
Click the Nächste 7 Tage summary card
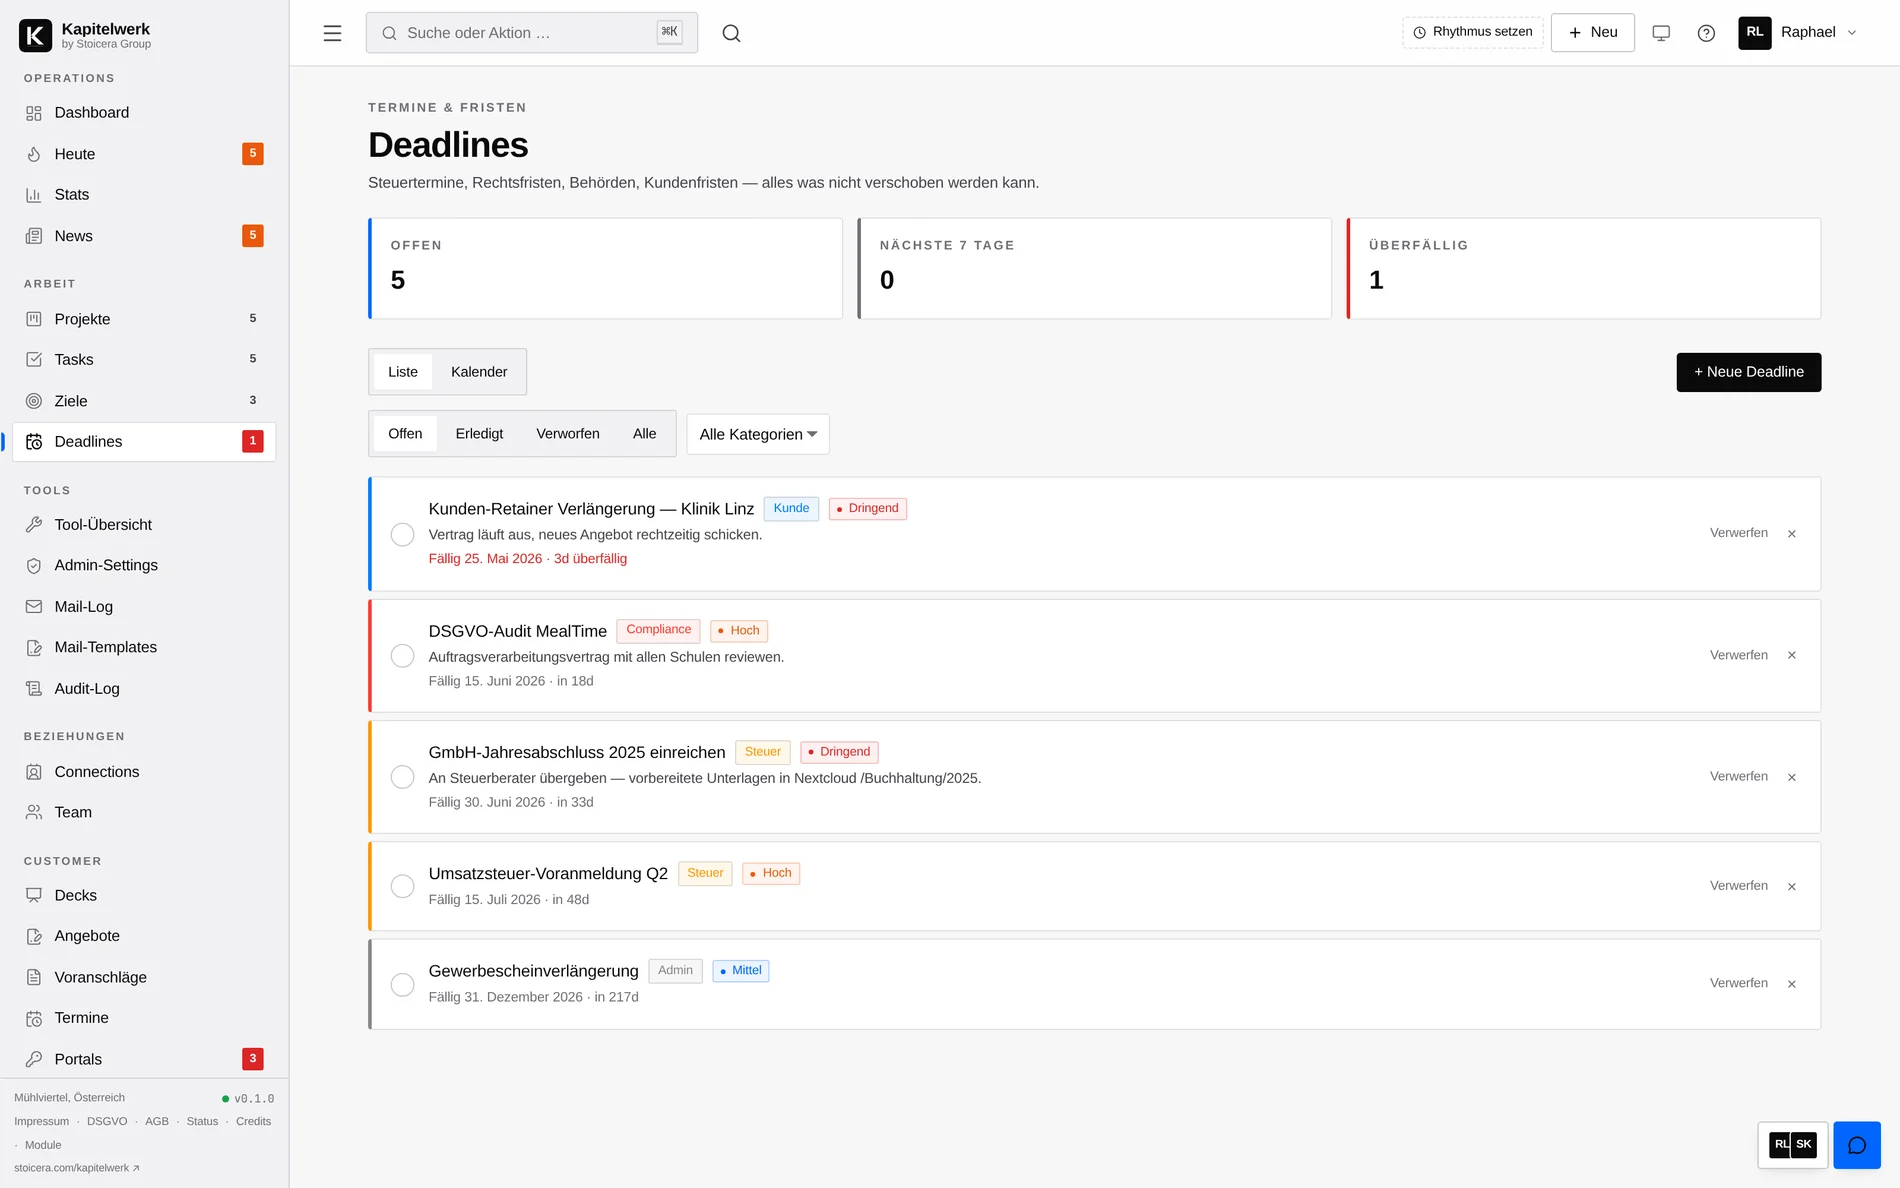[x=1094, y=268]
